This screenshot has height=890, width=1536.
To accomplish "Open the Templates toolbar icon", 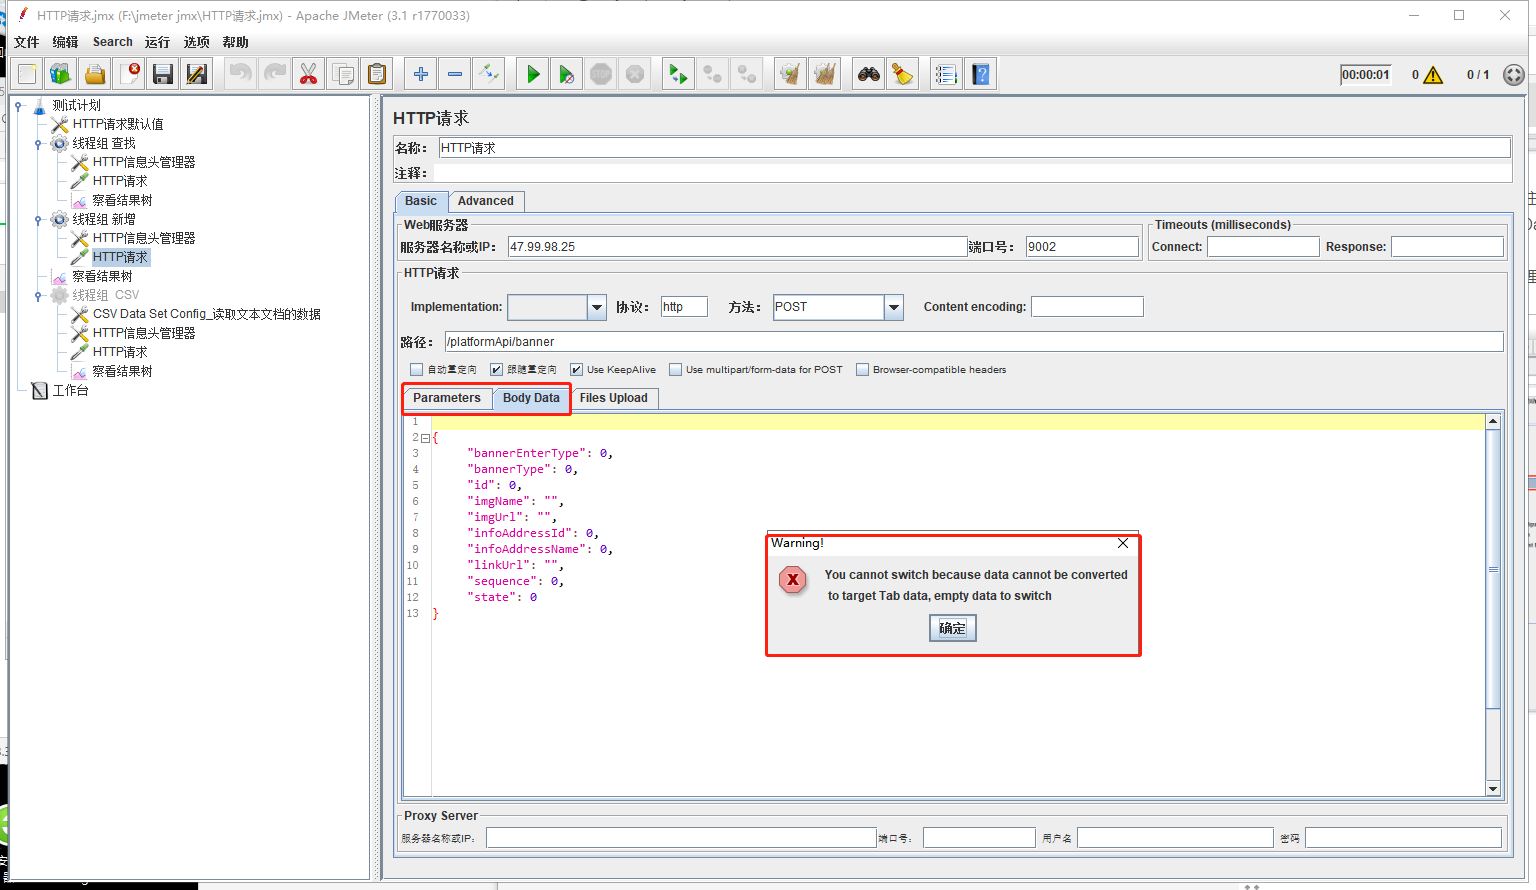I will pos(61,74).
